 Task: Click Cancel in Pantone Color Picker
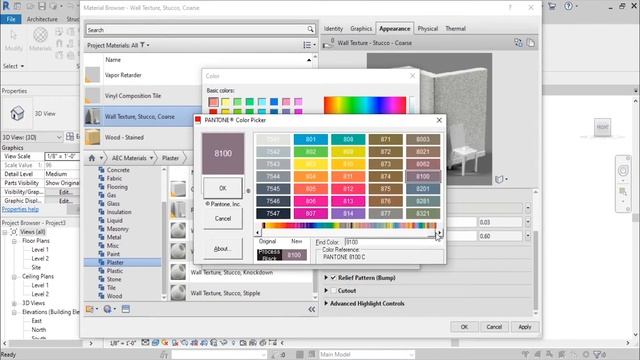(222, 218)
